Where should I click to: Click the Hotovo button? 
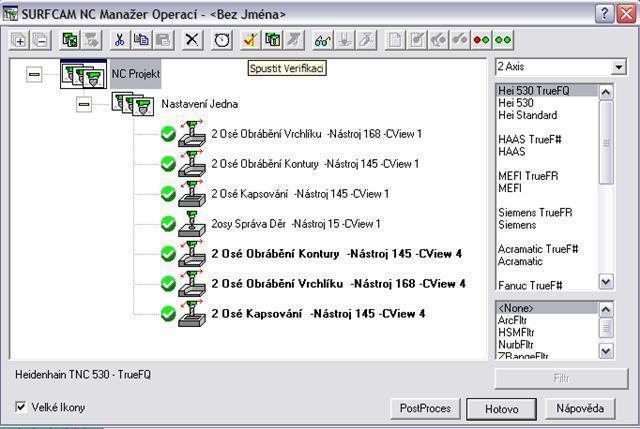pos(502,409)
